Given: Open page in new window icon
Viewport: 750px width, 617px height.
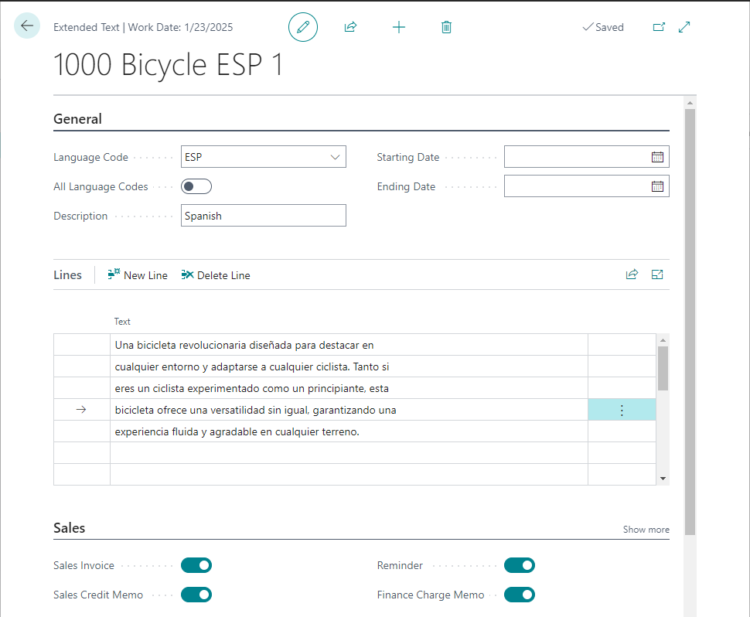Looking at the screenshot, I should (x=659, y=27).
